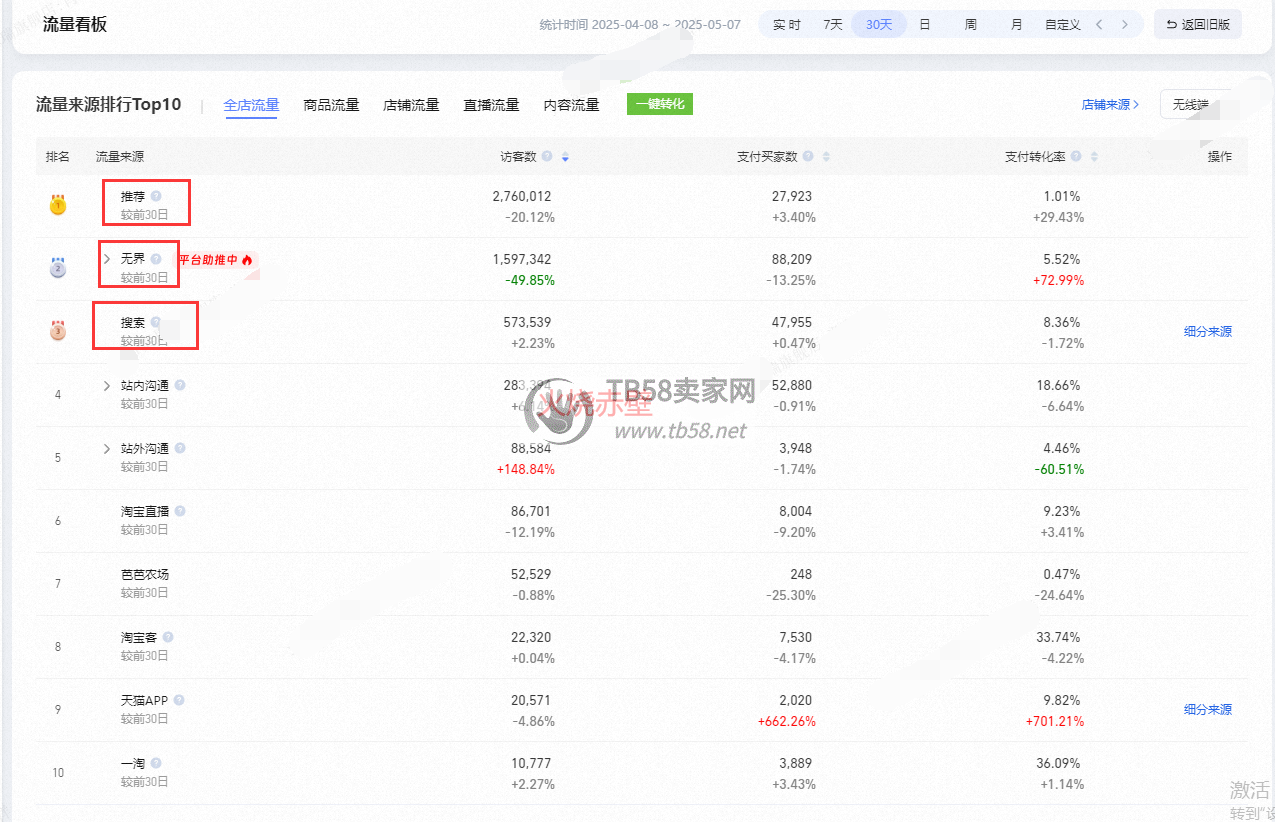Open the 店铺来源 link

1110,104
